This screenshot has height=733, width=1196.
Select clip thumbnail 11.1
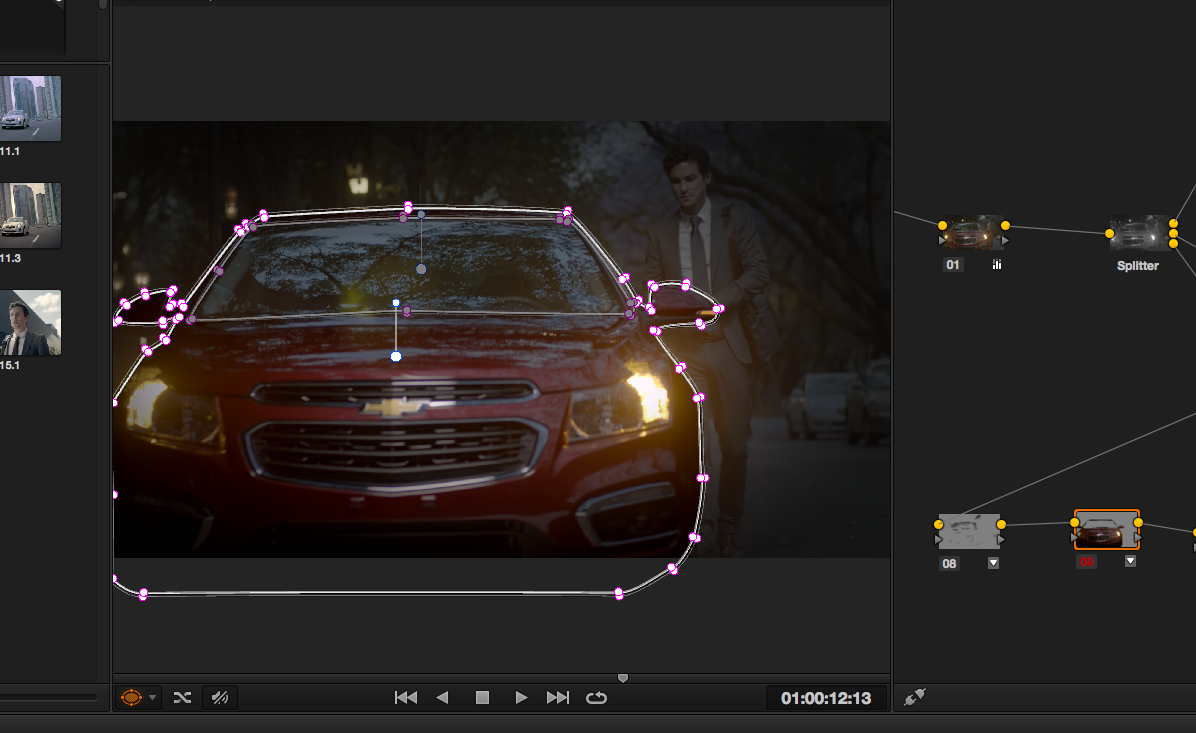(31, 108)
